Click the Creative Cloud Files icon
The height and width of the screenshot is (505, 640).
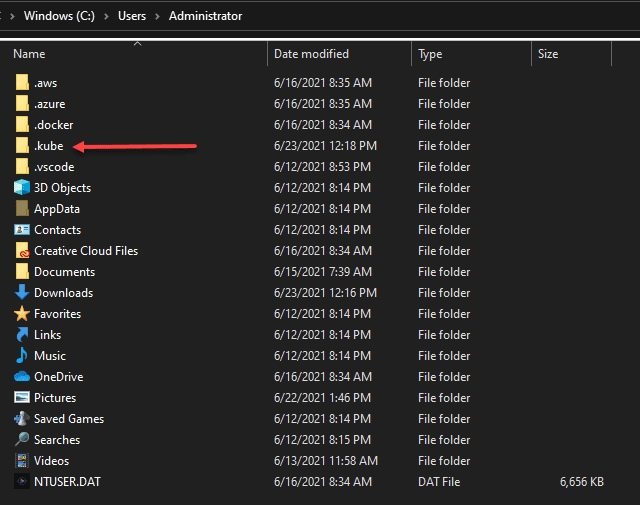pos(22,251)
